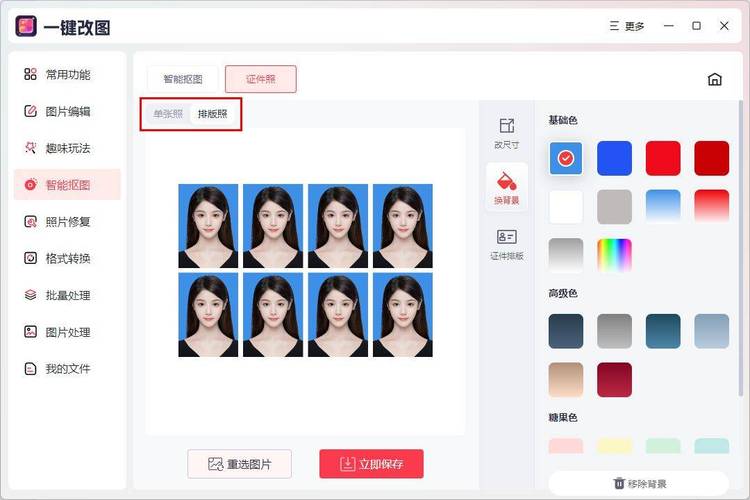Select the tan beige 高级色 swatch

566,379
